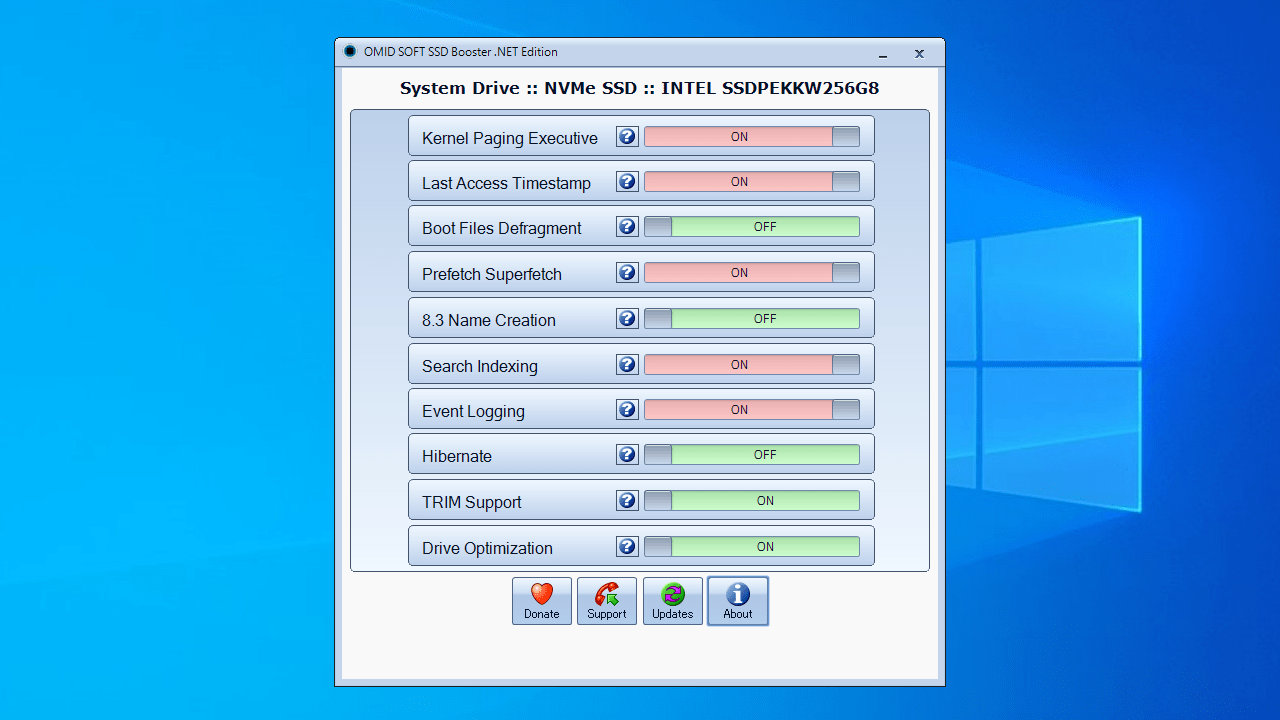1280x720 pixels.
Task: Click the OMID SOFT SSD Booster window title
Action: click(461, 52)
